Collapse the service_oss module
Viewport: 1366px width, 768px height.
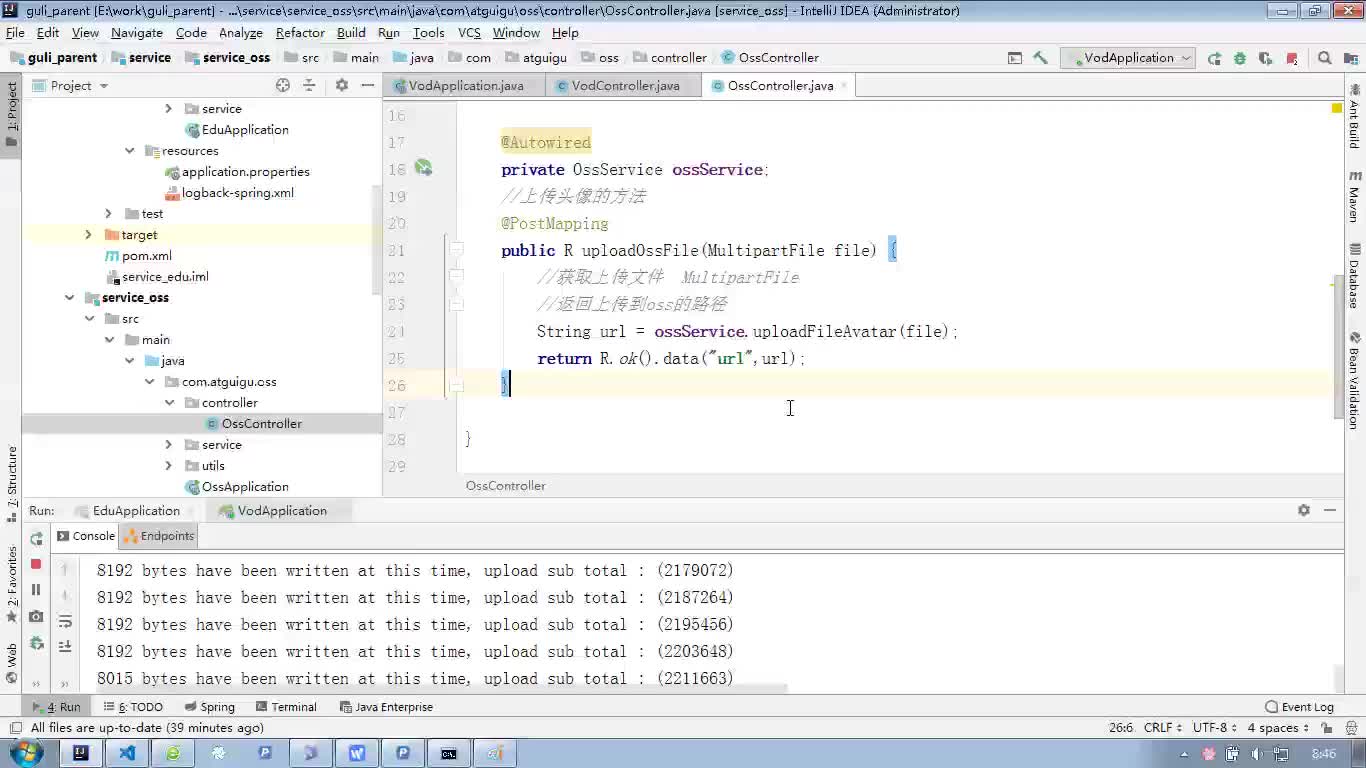[69, 298]
